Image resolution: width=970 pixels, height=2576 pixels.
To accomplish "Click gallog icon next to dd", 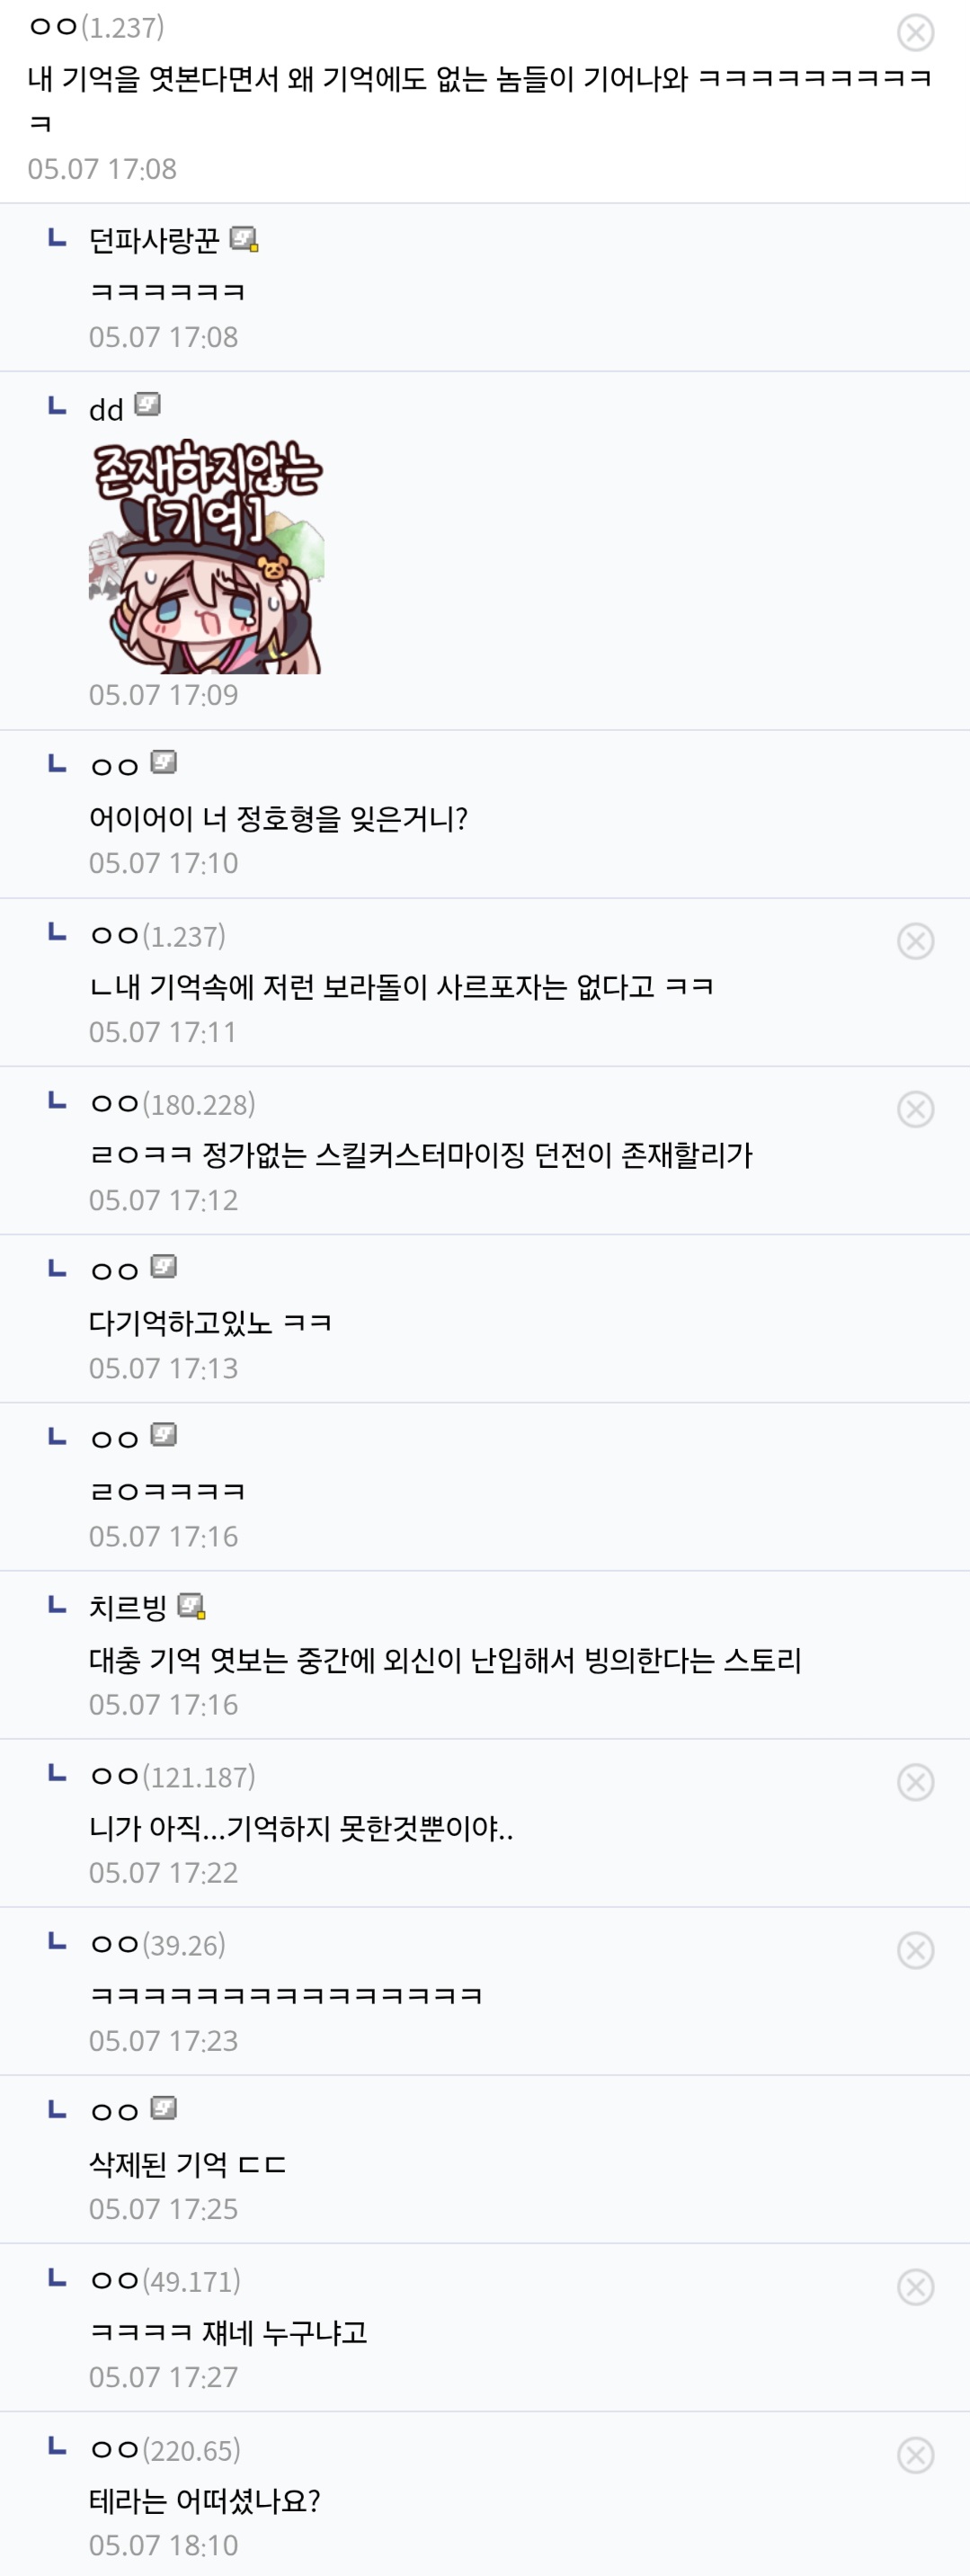I will (147, 405).
